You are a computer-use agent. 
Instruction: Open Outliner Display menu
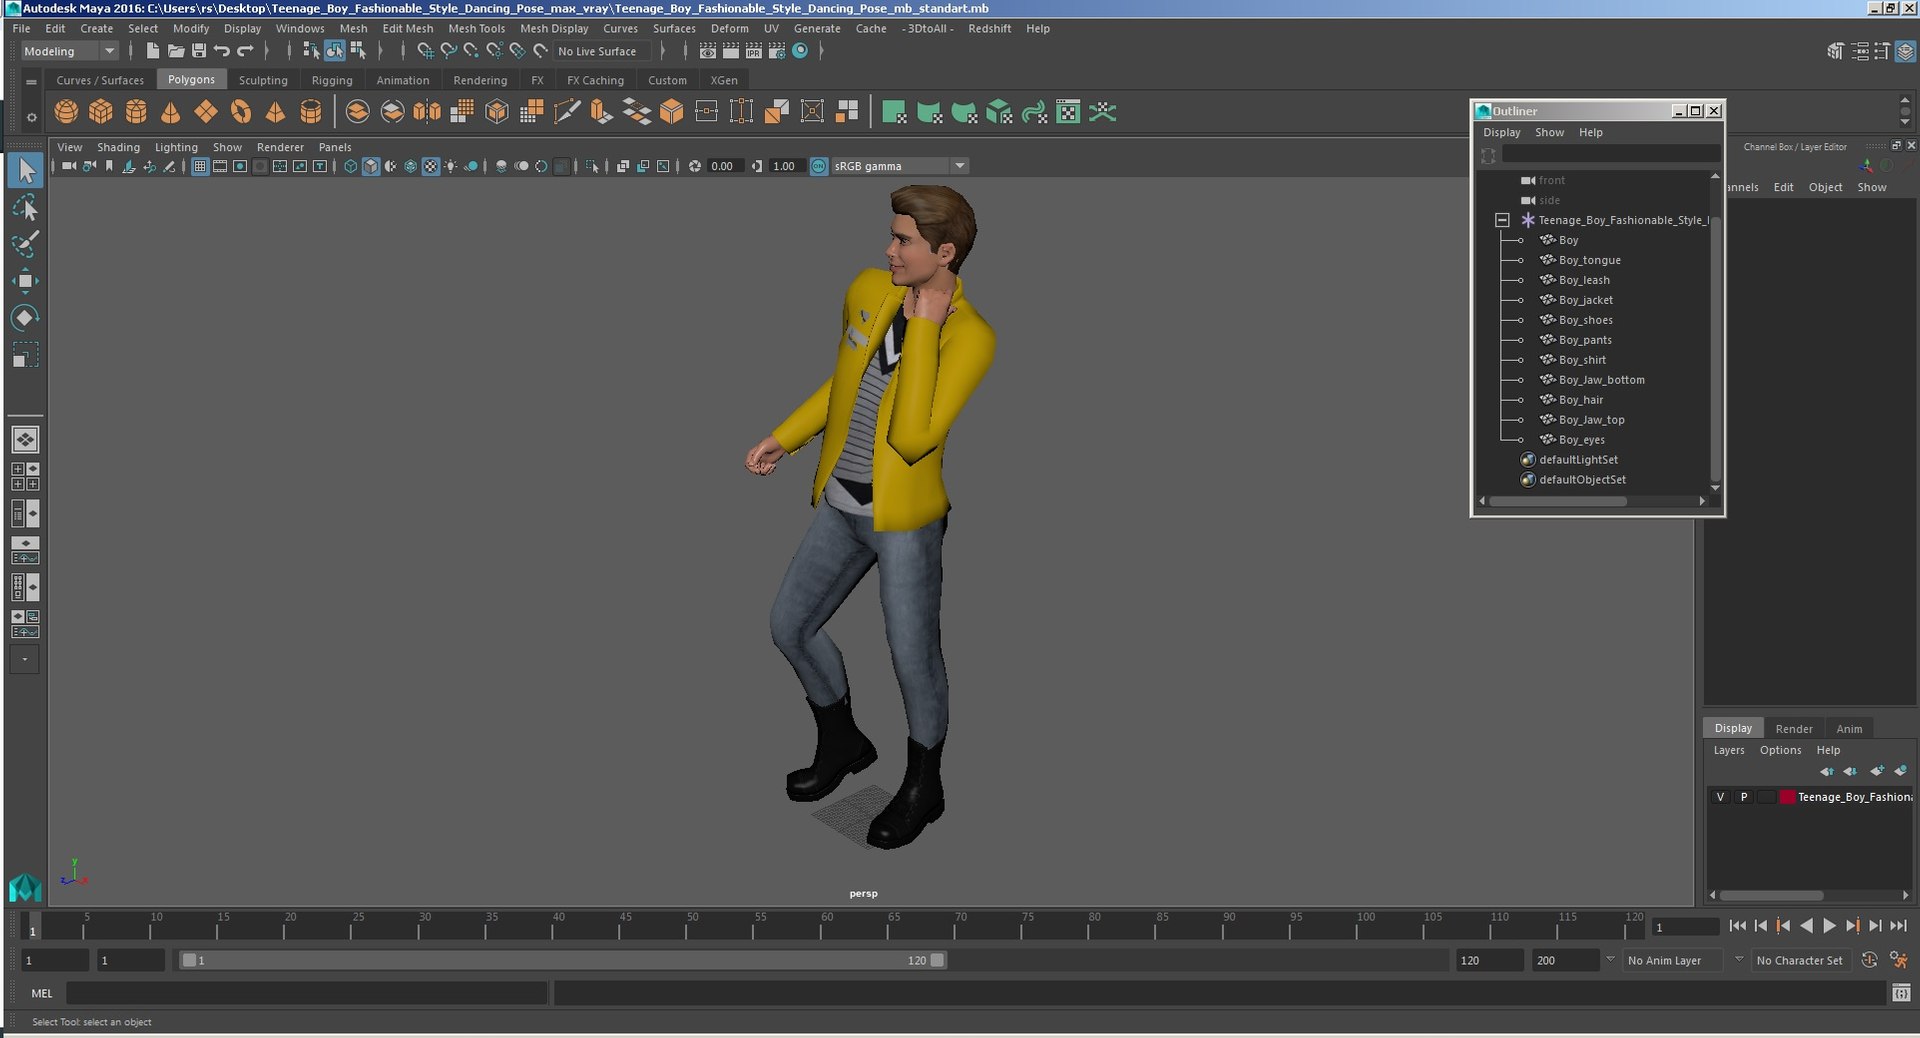point(1501,132)
